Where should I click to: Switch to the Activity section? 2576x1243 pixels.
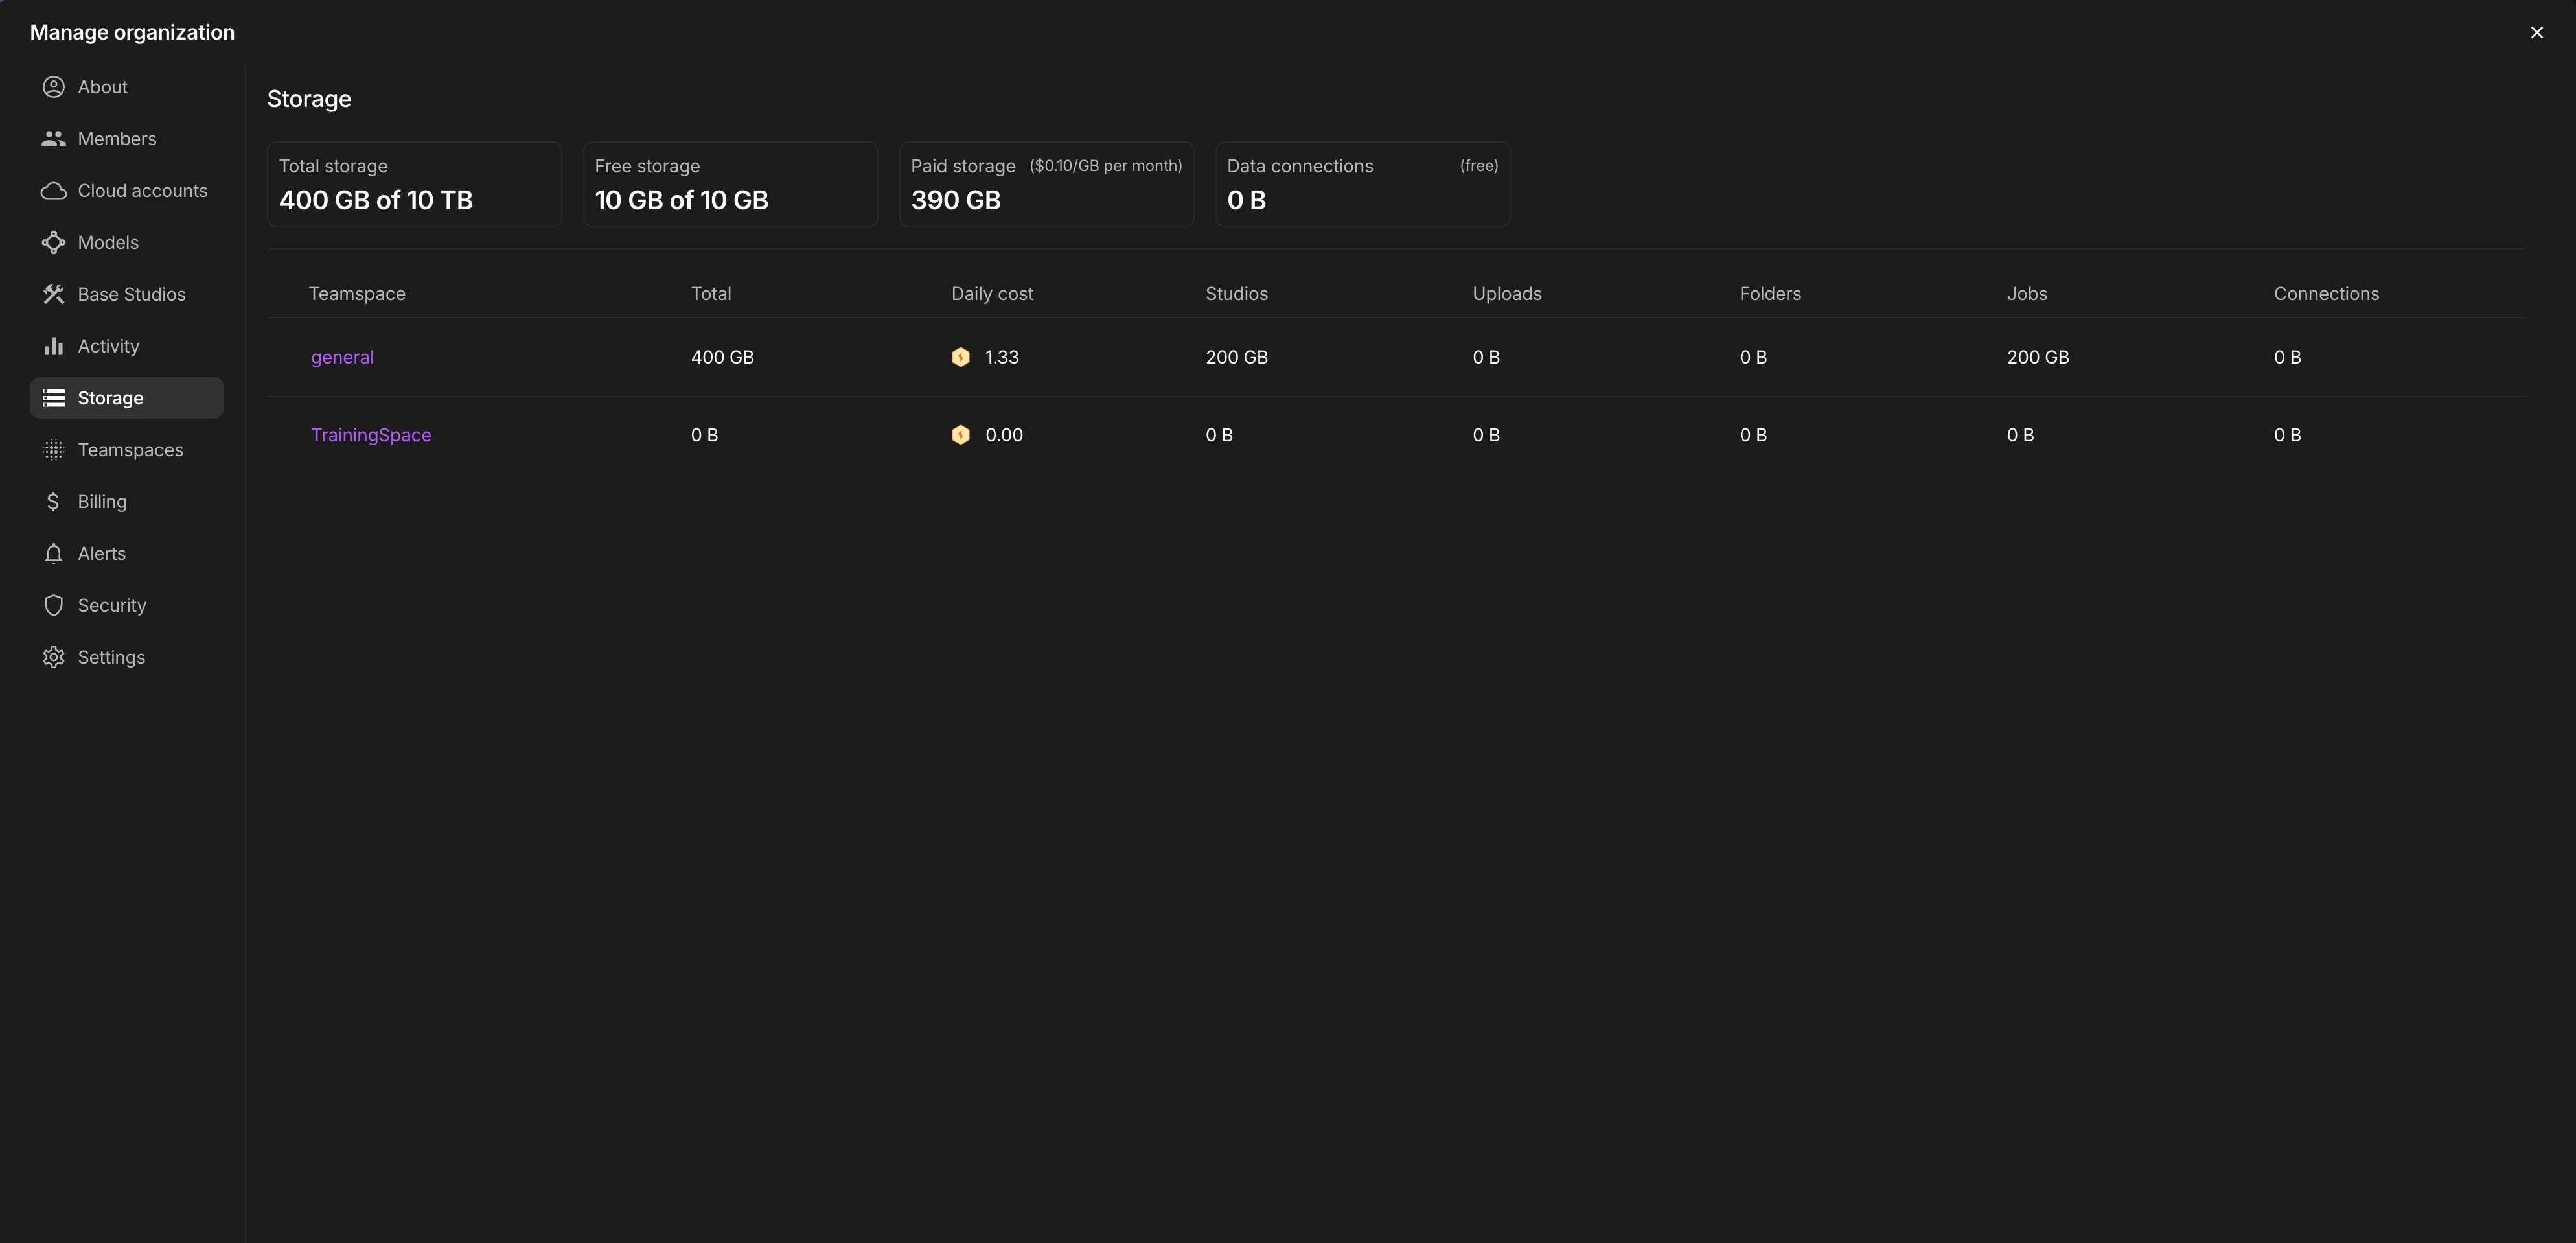126,346
